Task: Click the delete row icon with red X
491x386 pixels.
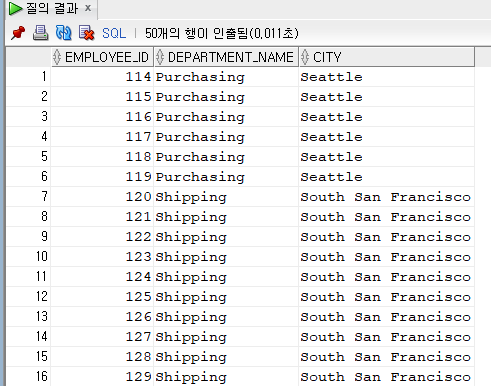Action: coord(86,33)
